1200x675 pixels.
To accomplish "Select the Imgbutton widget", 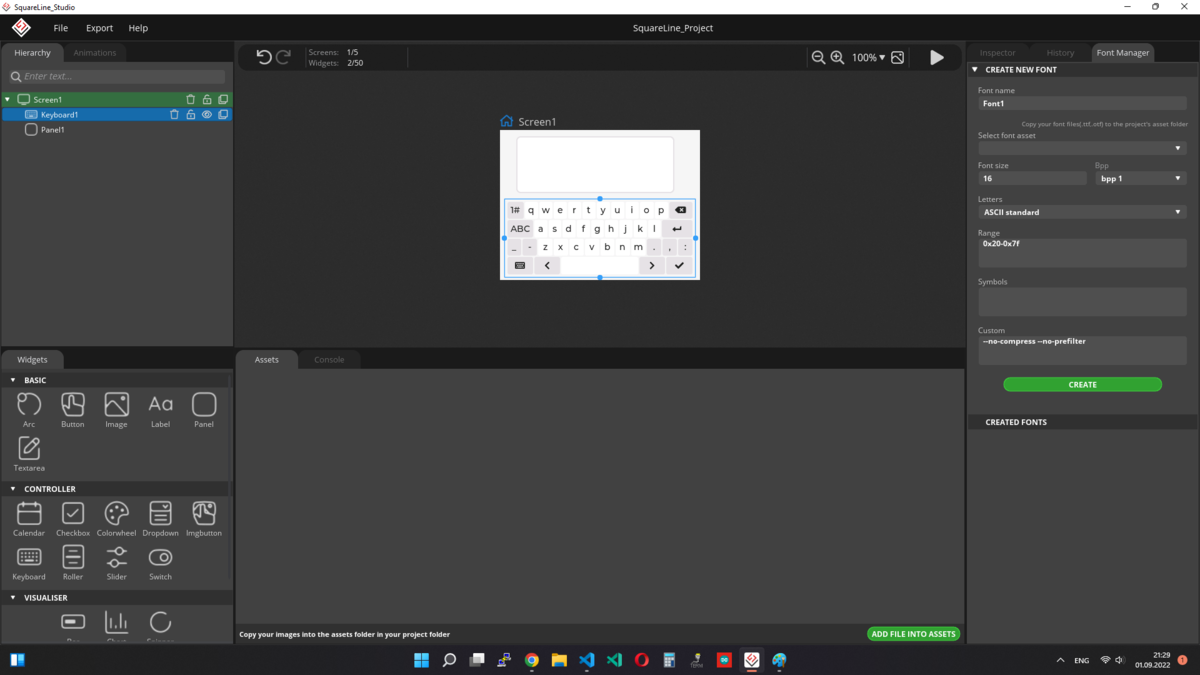I will [204, 519].
